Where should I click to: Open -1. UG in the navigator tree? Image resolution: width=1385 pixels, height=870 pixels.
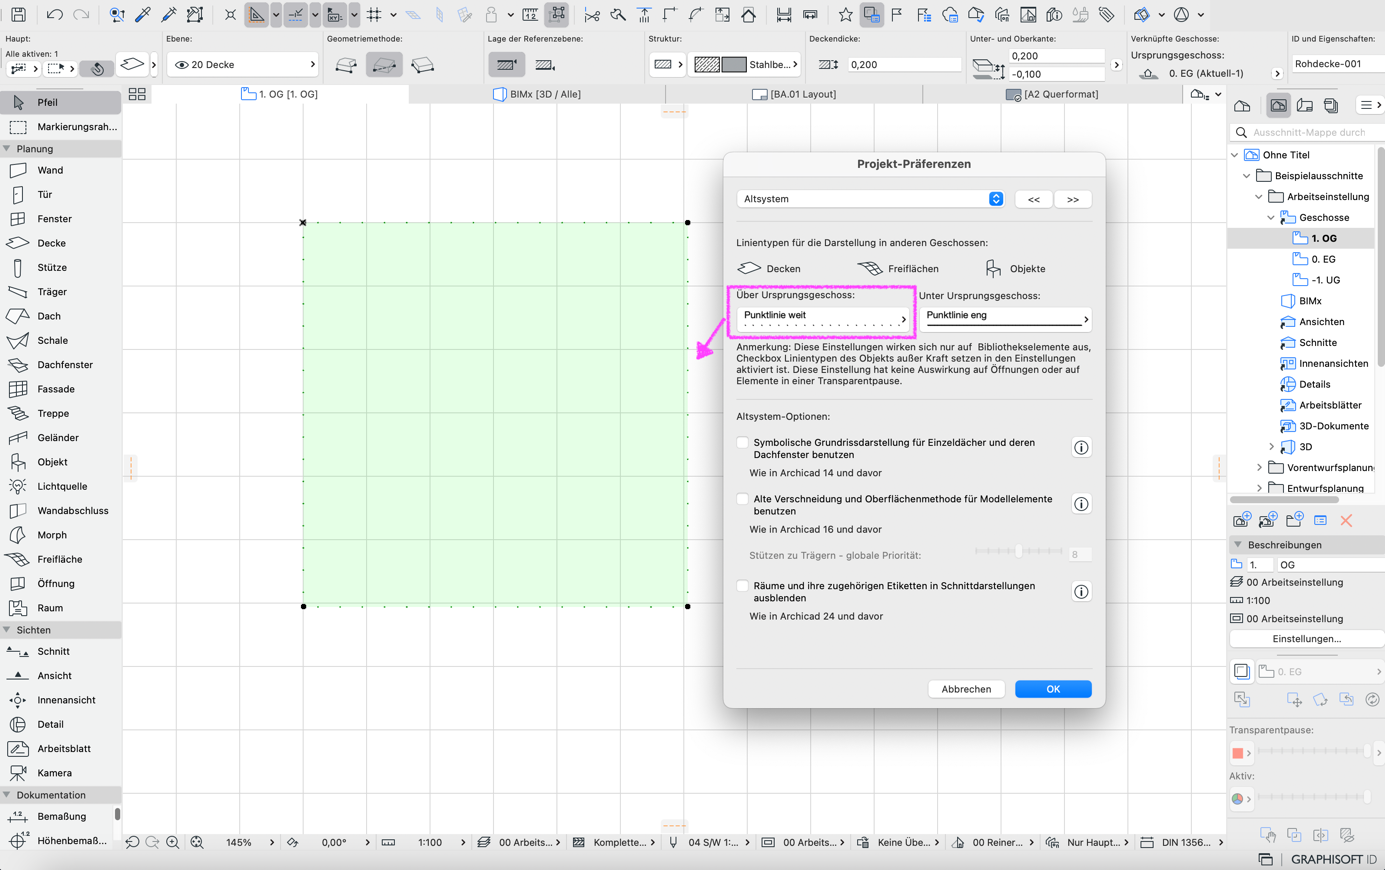pos(1325,280)
